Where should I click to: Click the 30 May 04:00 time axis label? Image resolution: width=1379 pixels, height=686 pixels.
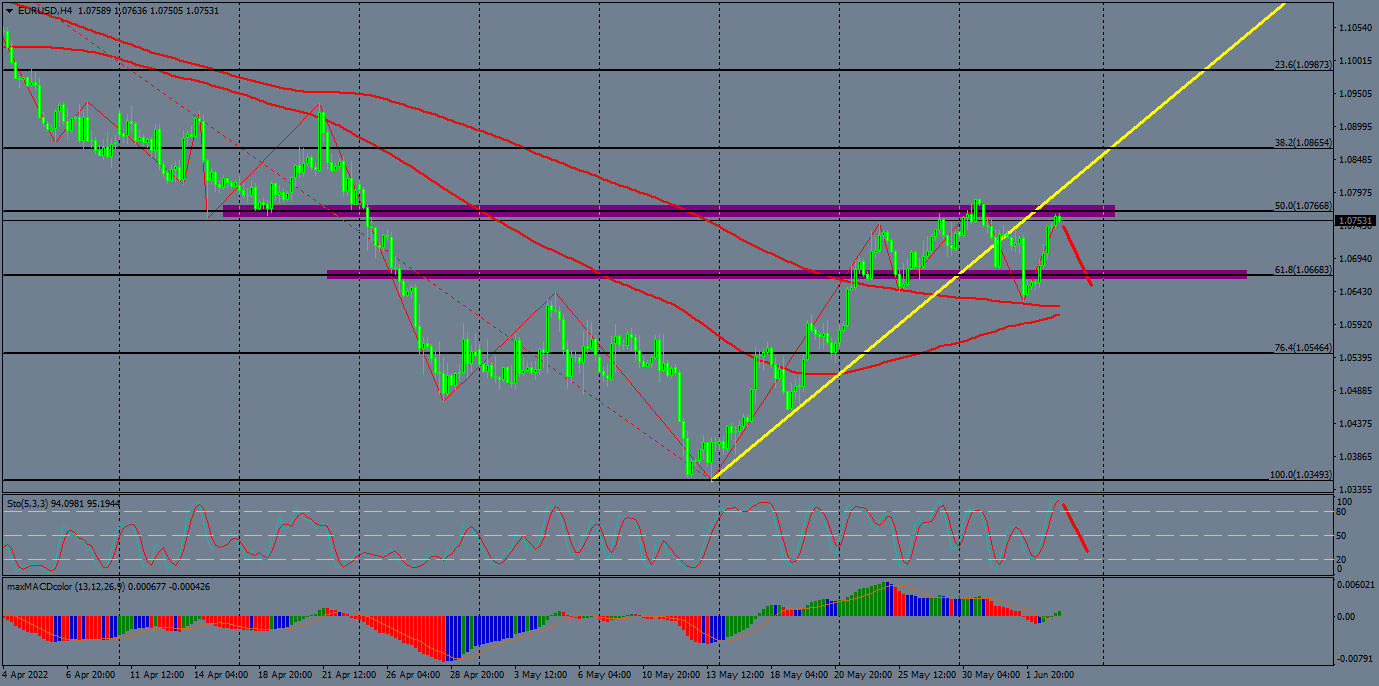tap(990, 675)
